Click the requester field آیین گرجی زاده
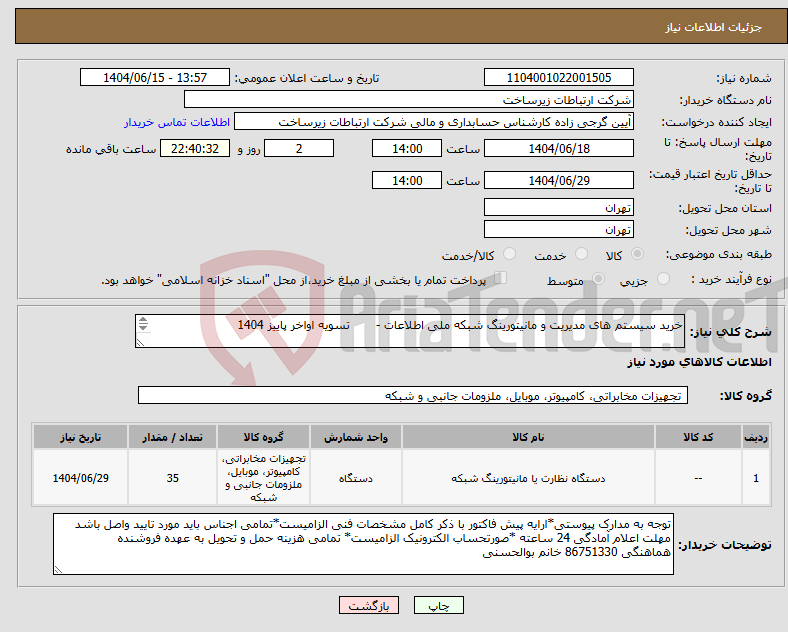The width and height of the screenshot is (788, 632). (x=434, y=122)
